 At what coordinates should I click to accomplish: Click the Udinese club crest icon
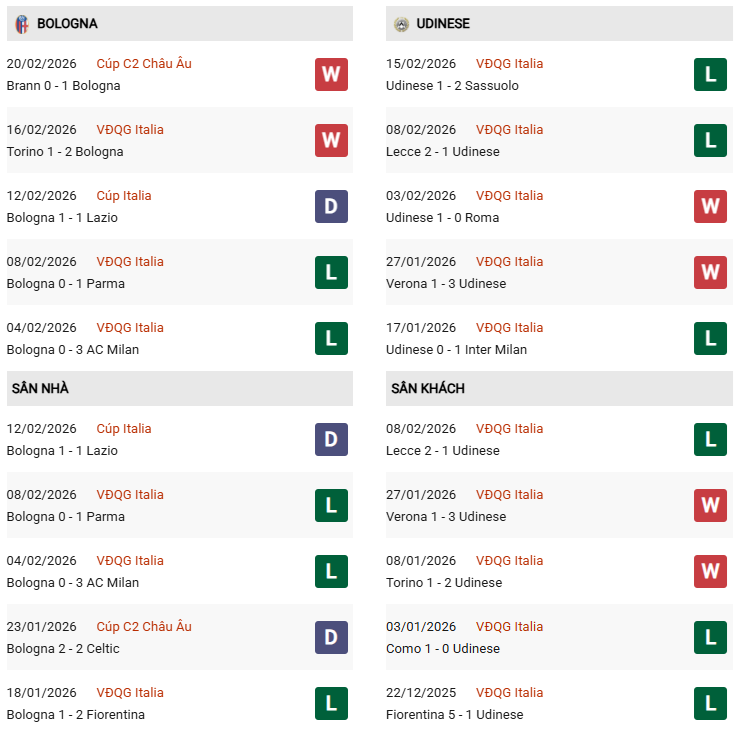pos(401,23)
